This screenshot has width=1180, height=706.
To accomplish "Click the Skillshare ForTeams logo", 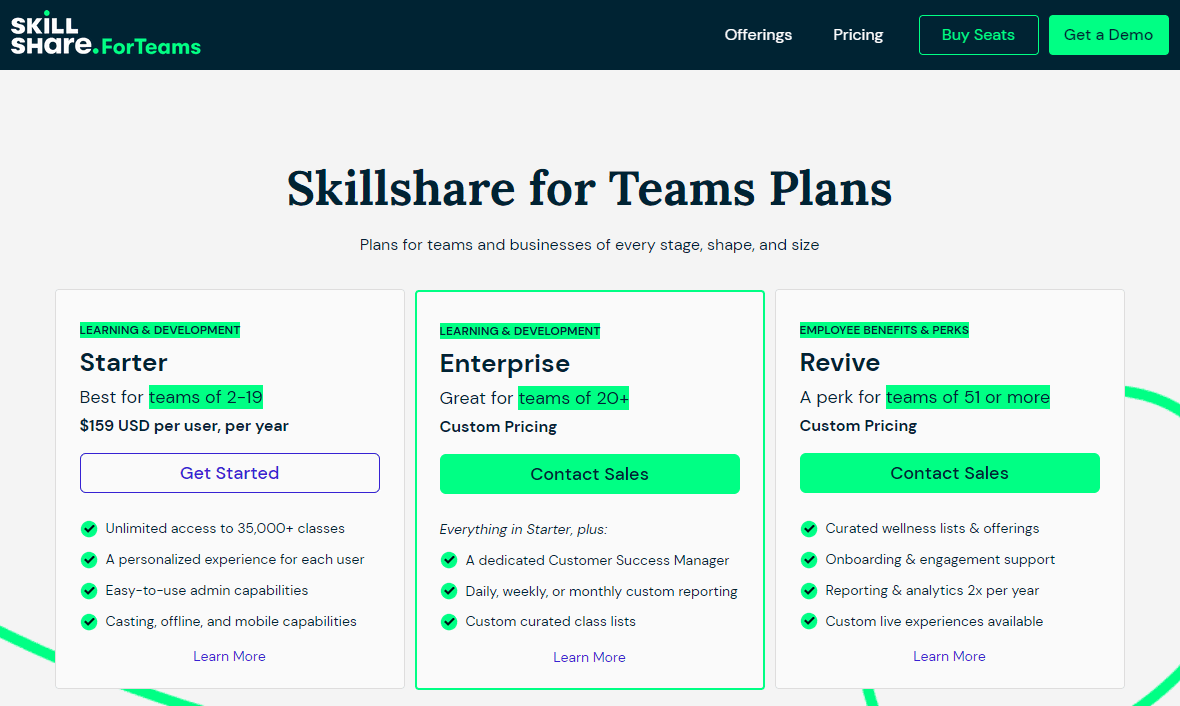I will (106, 34).
